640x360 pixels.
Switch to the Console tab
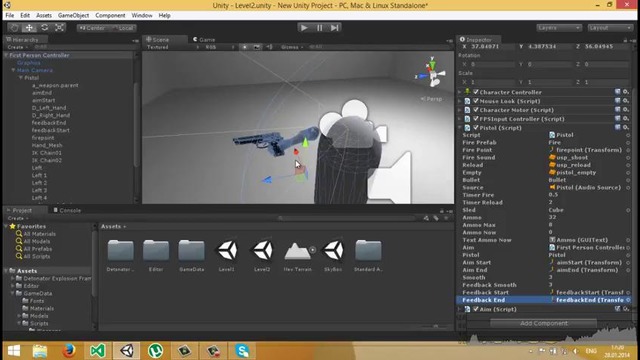[67, 210]
